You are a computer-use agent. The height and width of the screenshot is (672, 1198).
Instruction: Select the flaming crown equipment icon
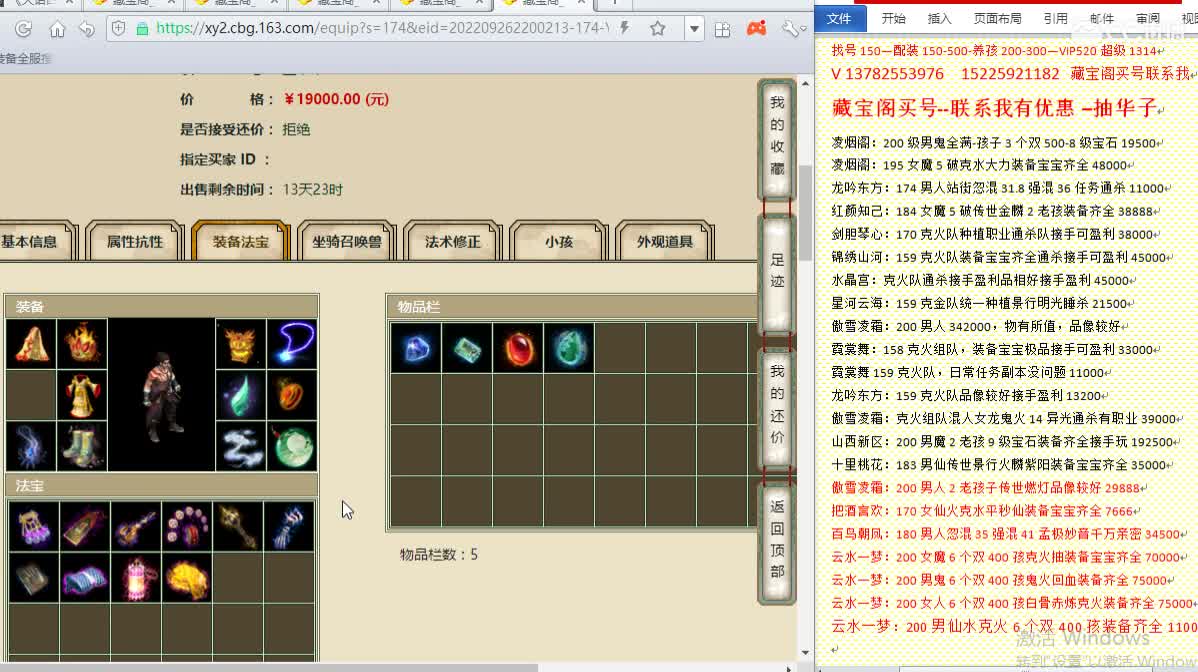82,344
